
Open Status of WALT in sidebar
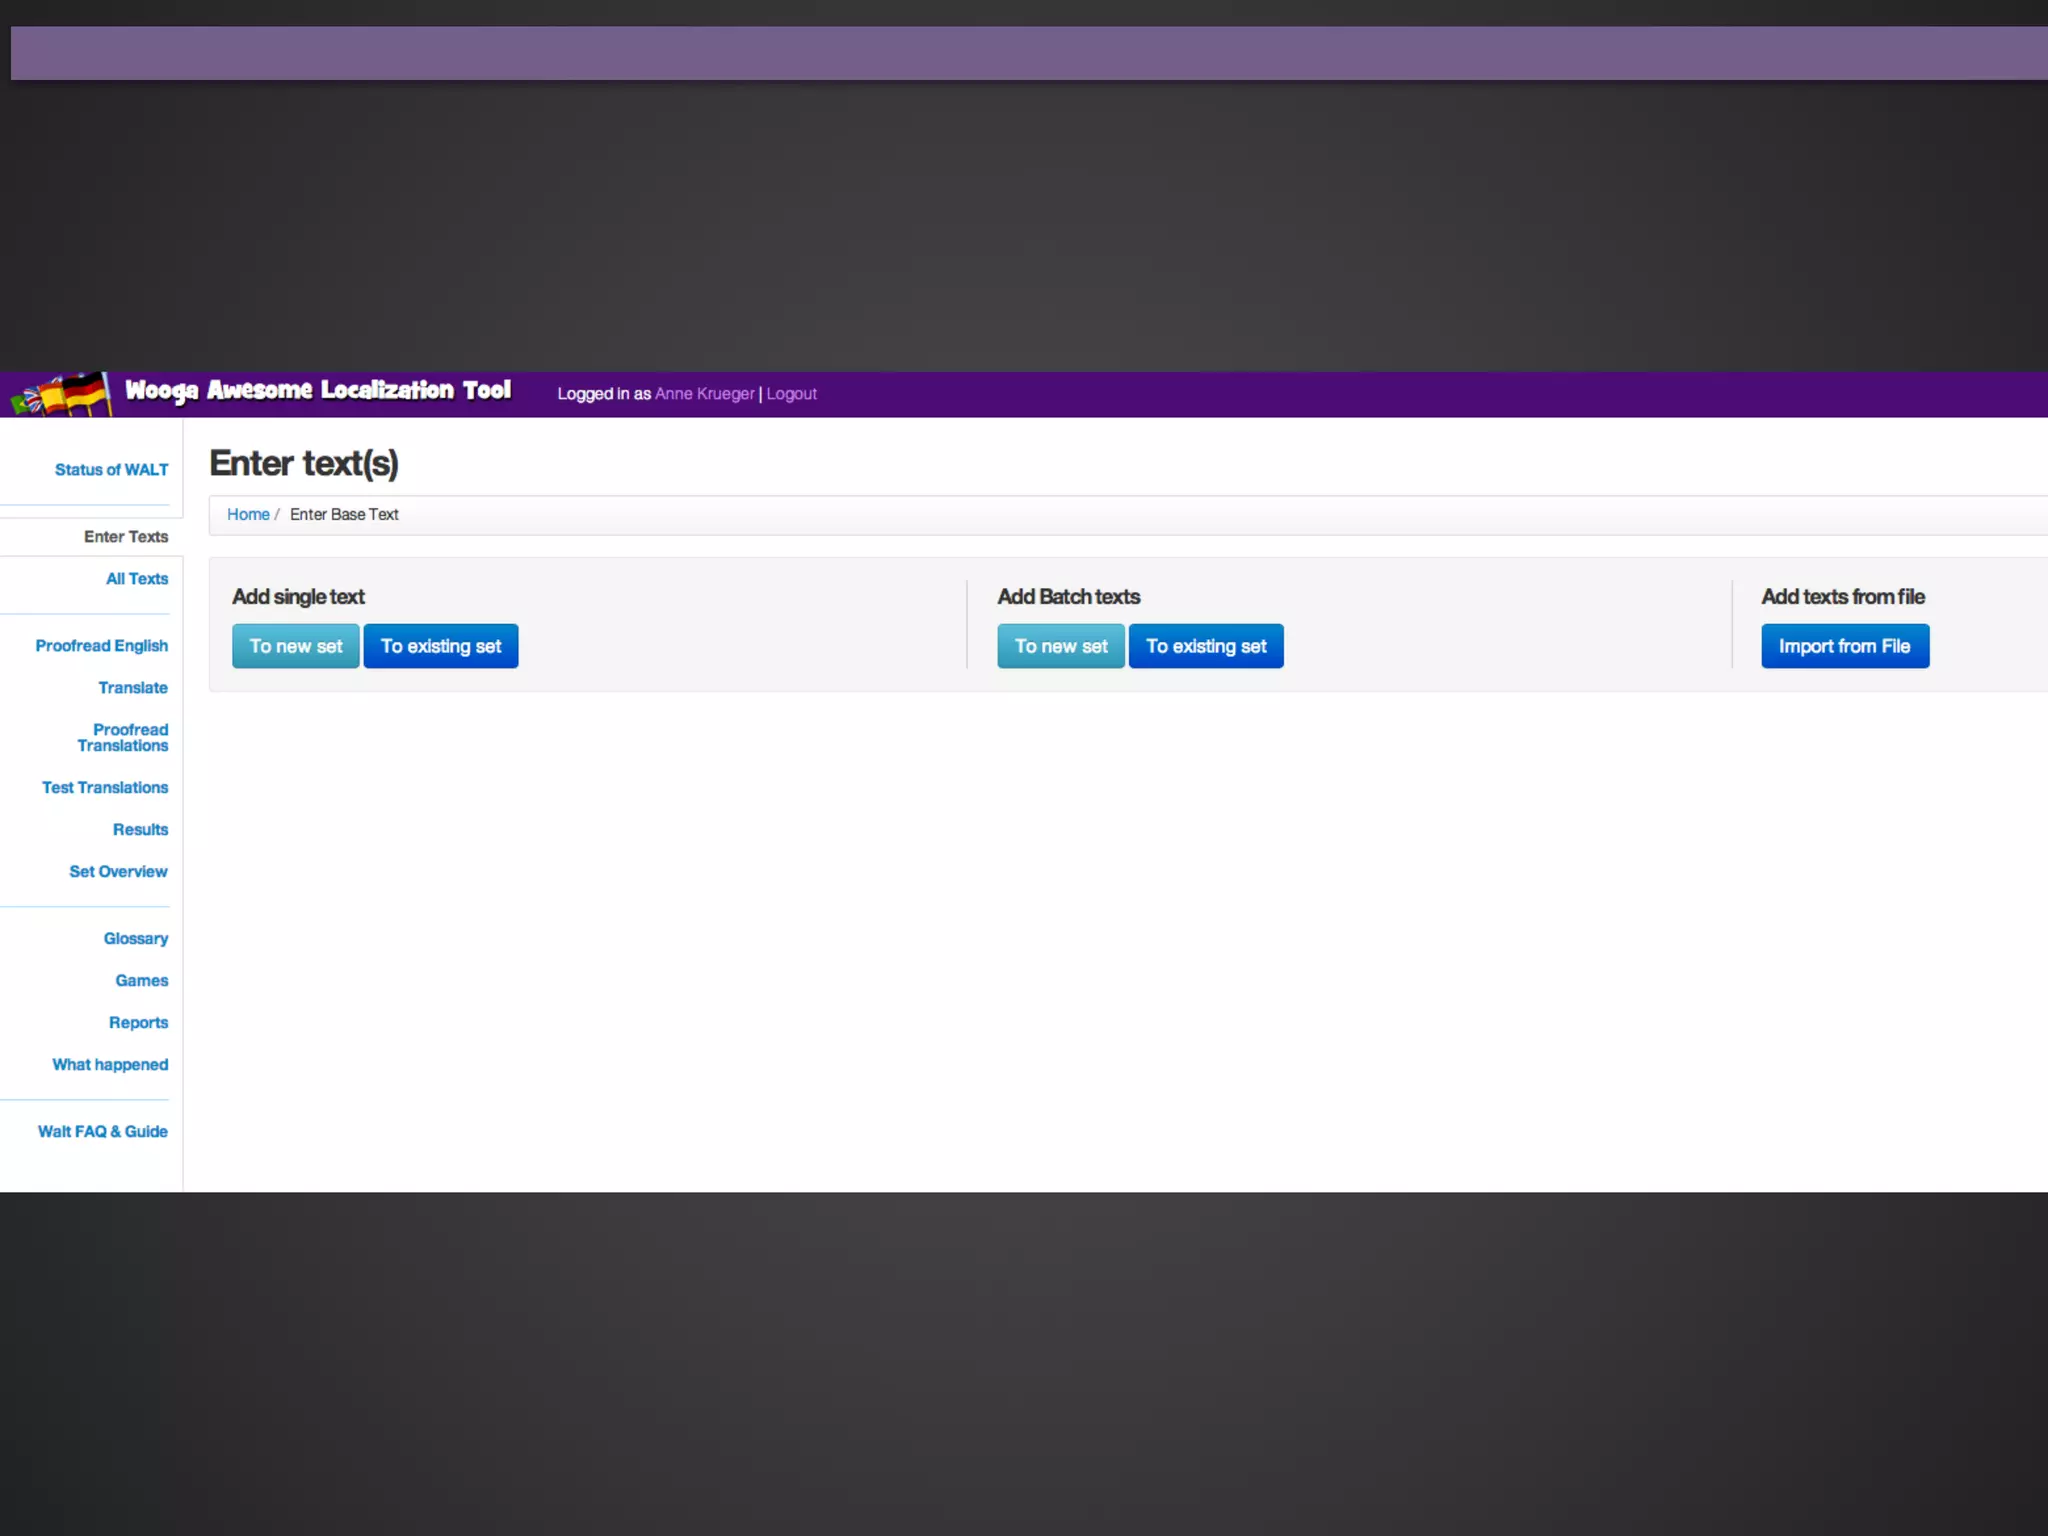click(x=111, y=470)
